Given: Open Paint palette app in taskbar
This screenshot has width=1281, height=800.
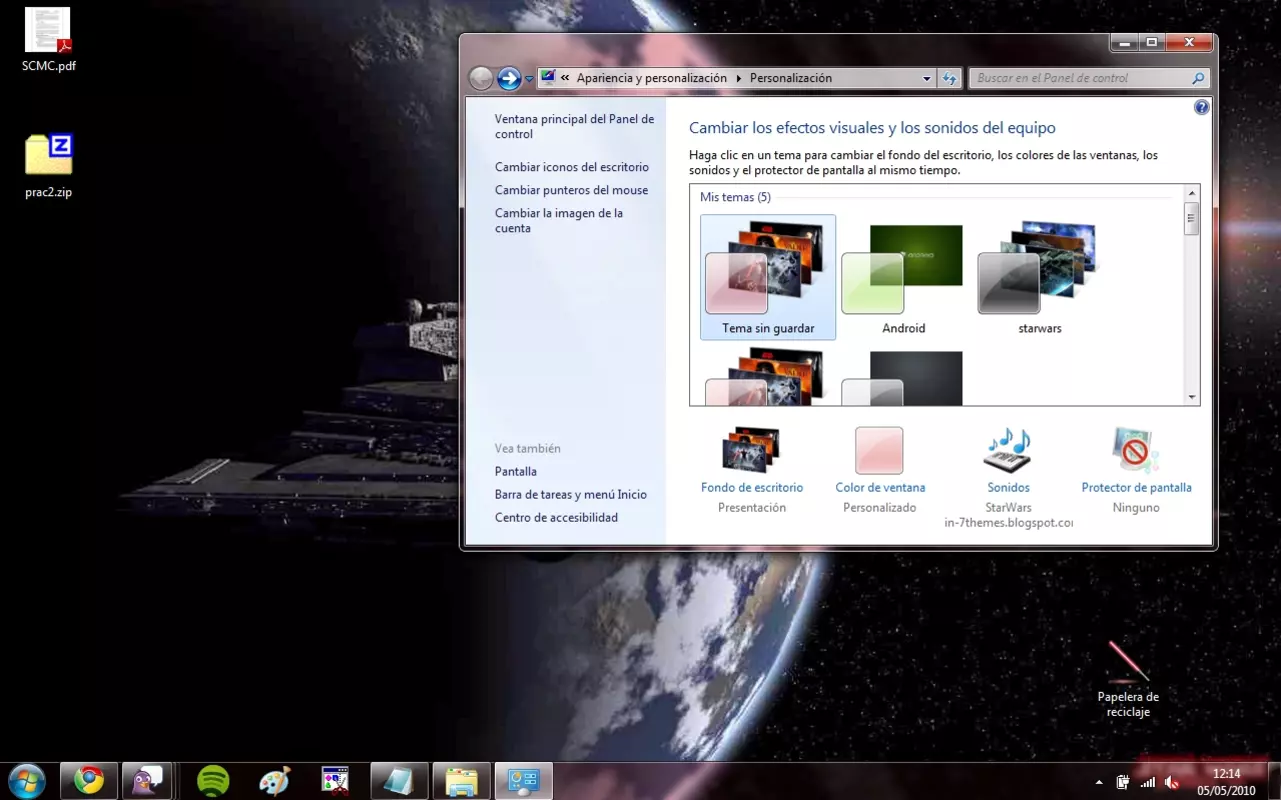Looking at the screenshot, I should (x=274, y=781).
